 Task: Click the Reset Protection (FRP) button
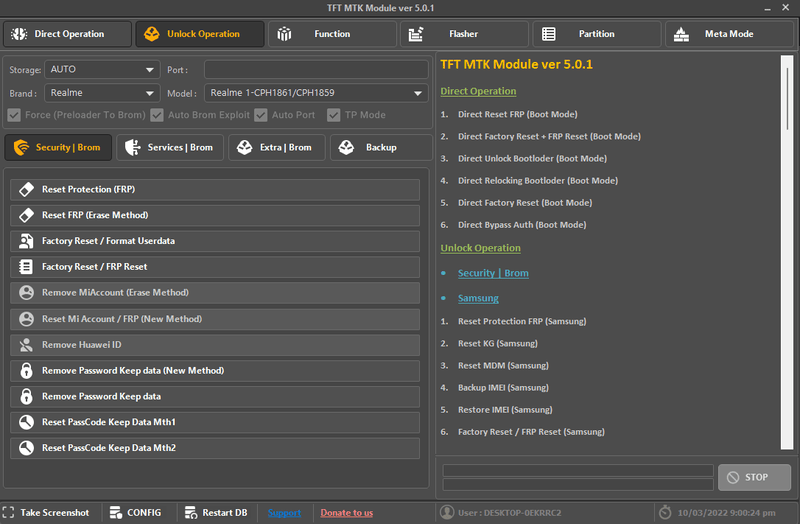[215, 189]
